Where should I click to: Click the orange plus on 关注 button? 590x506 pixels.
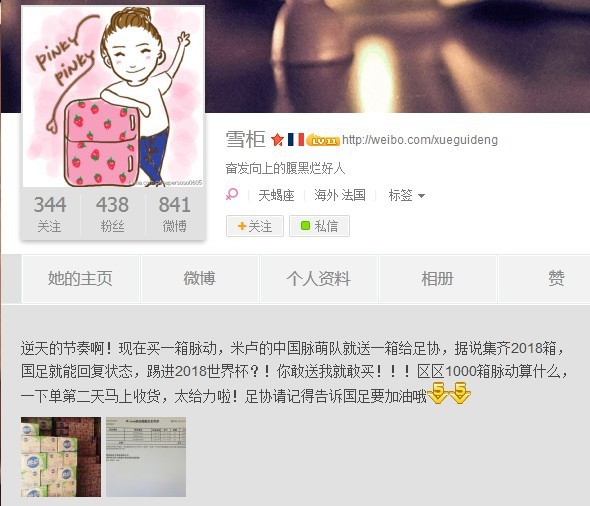[242, 226]
